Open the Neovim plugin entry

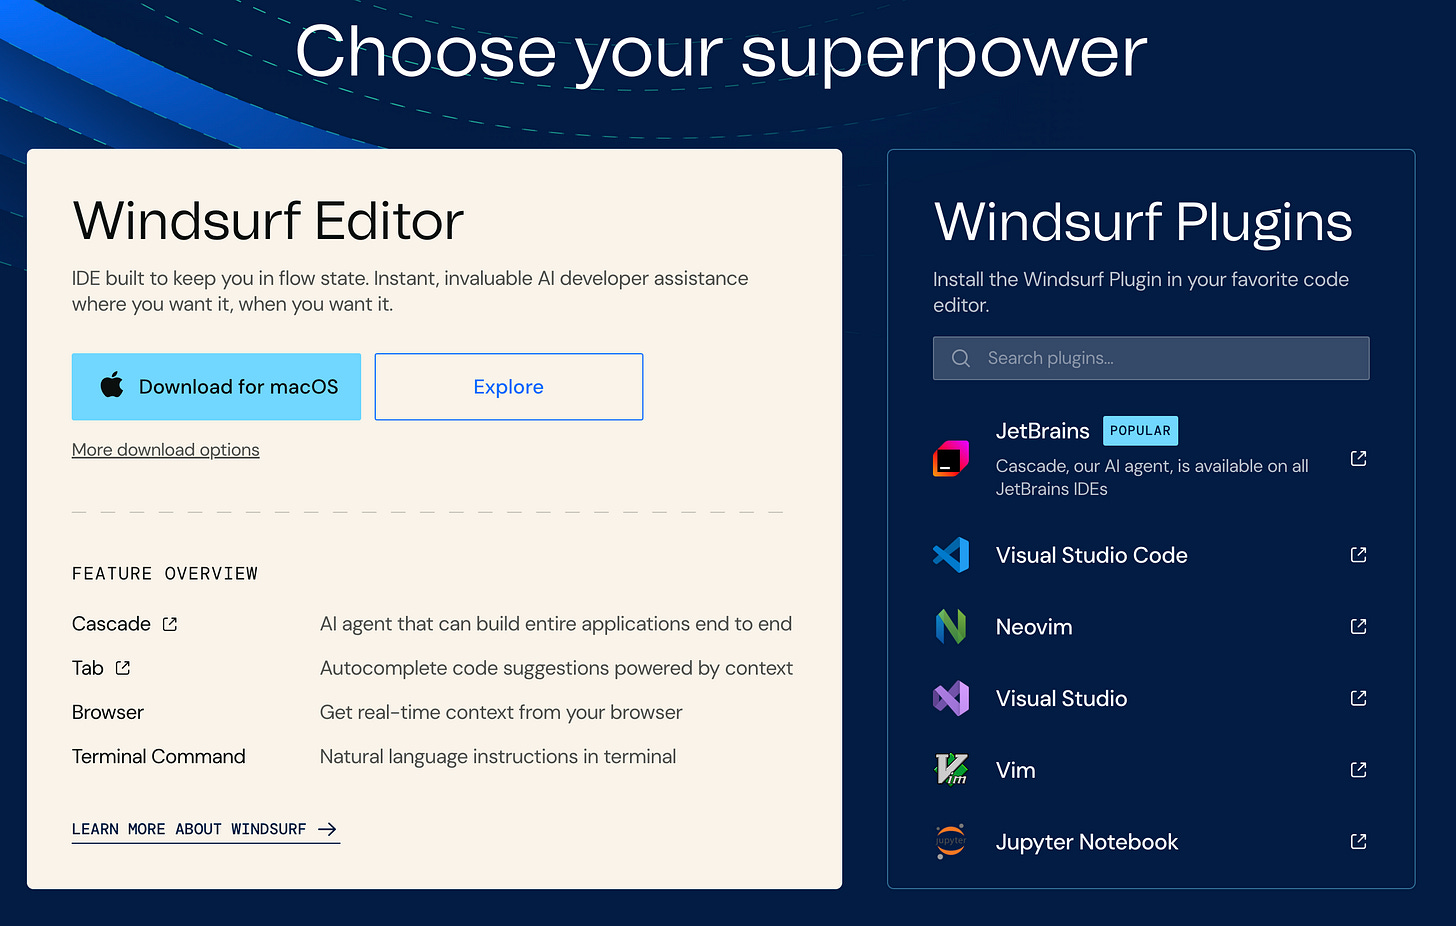(x=1151, y=627)
